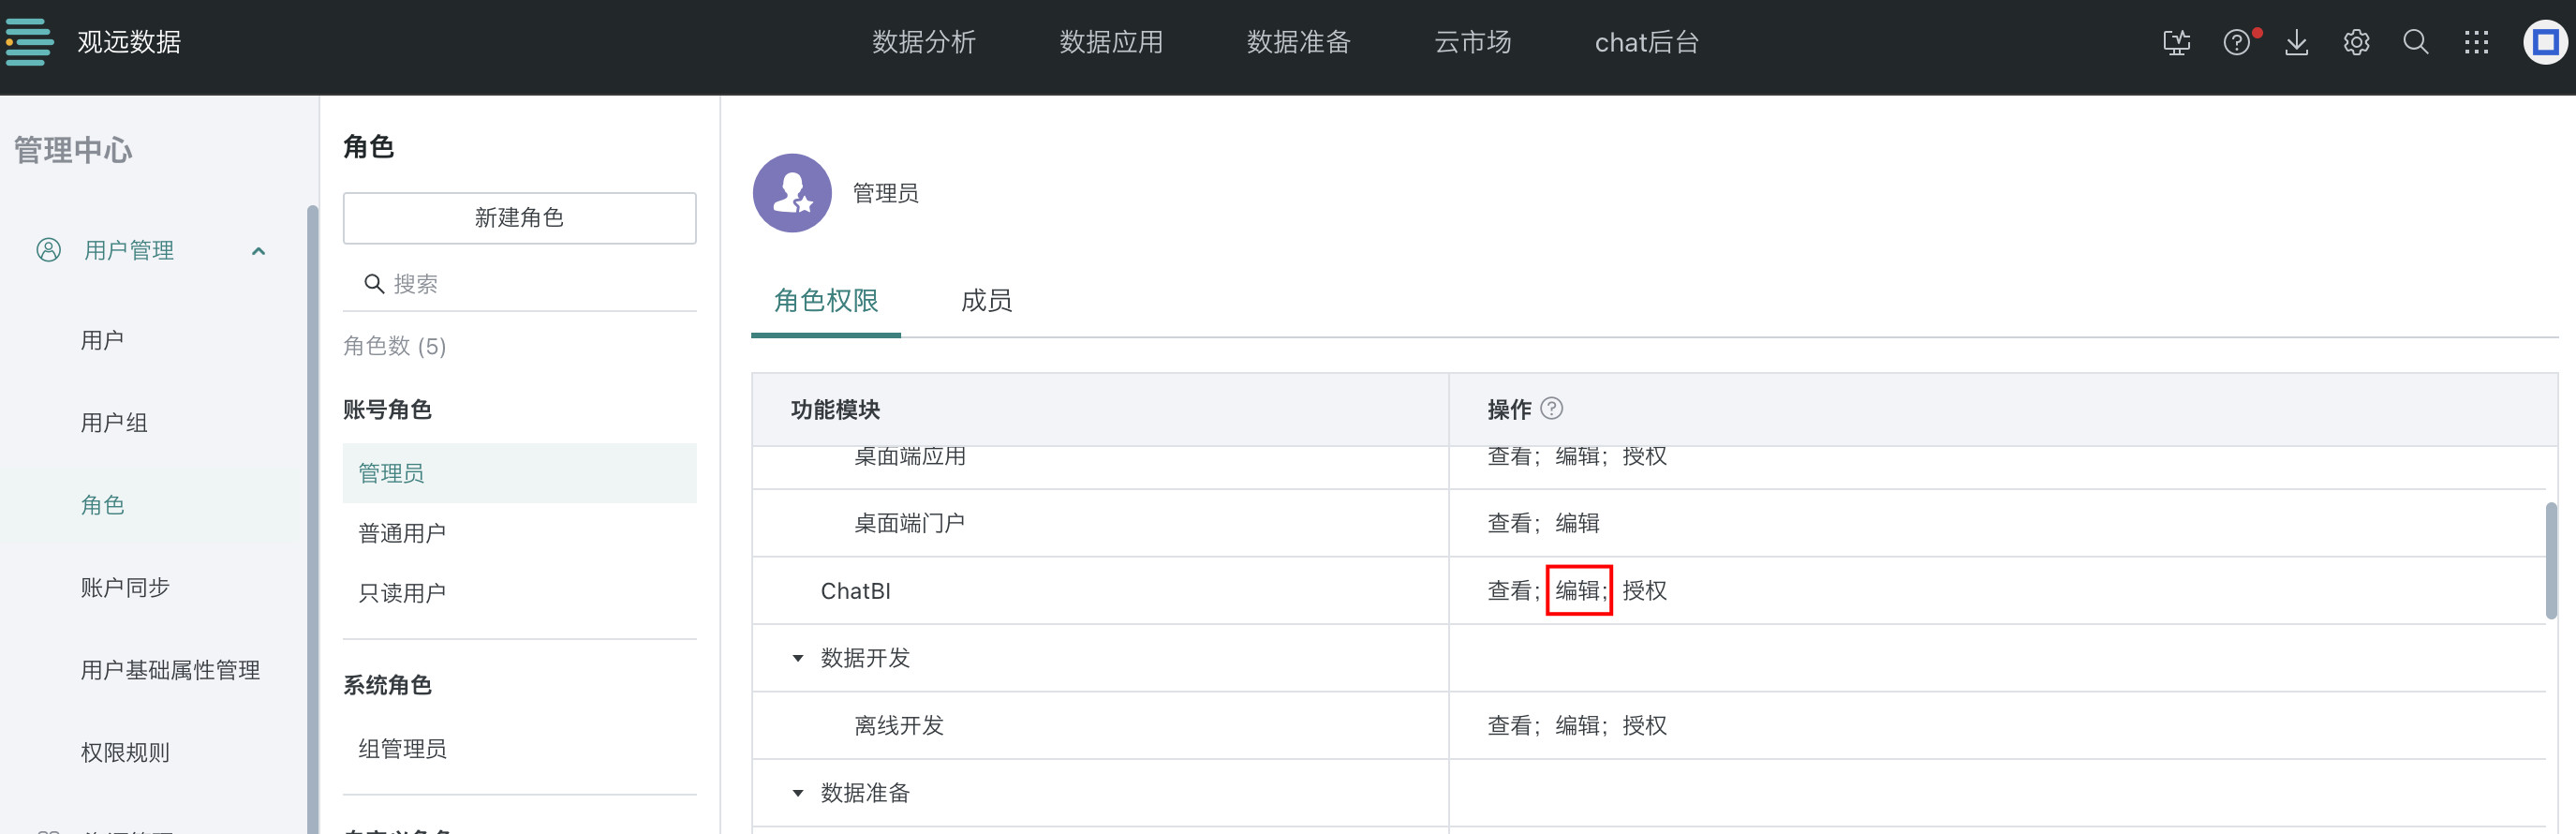Open 用户组 in the sidebar

(114, 423)
